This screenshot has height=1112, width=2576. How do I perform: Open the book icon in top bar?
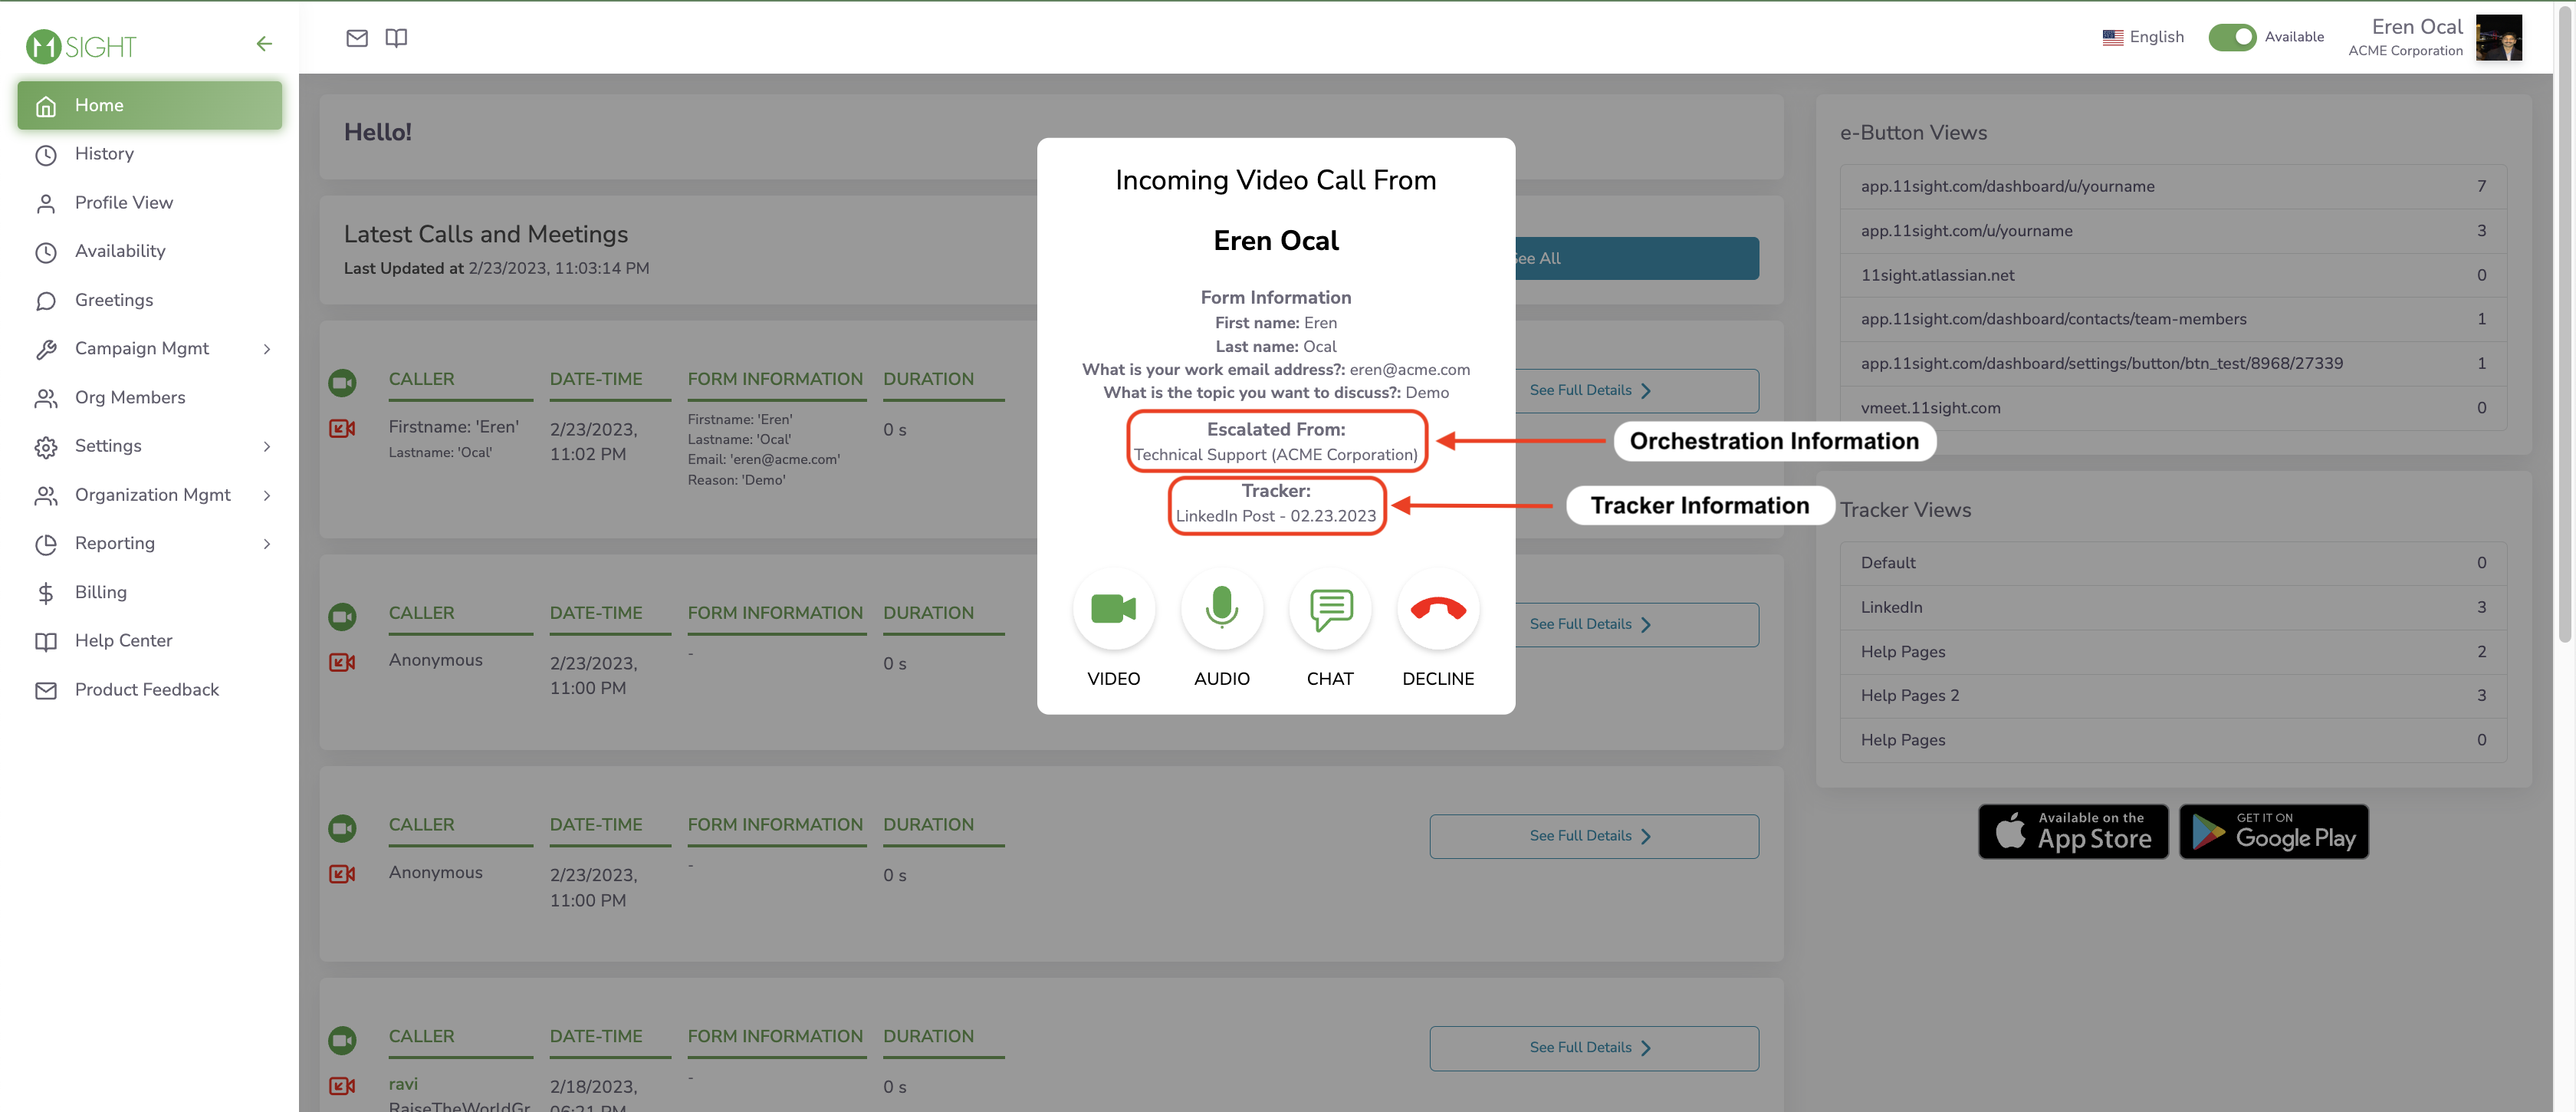(396, 38)
